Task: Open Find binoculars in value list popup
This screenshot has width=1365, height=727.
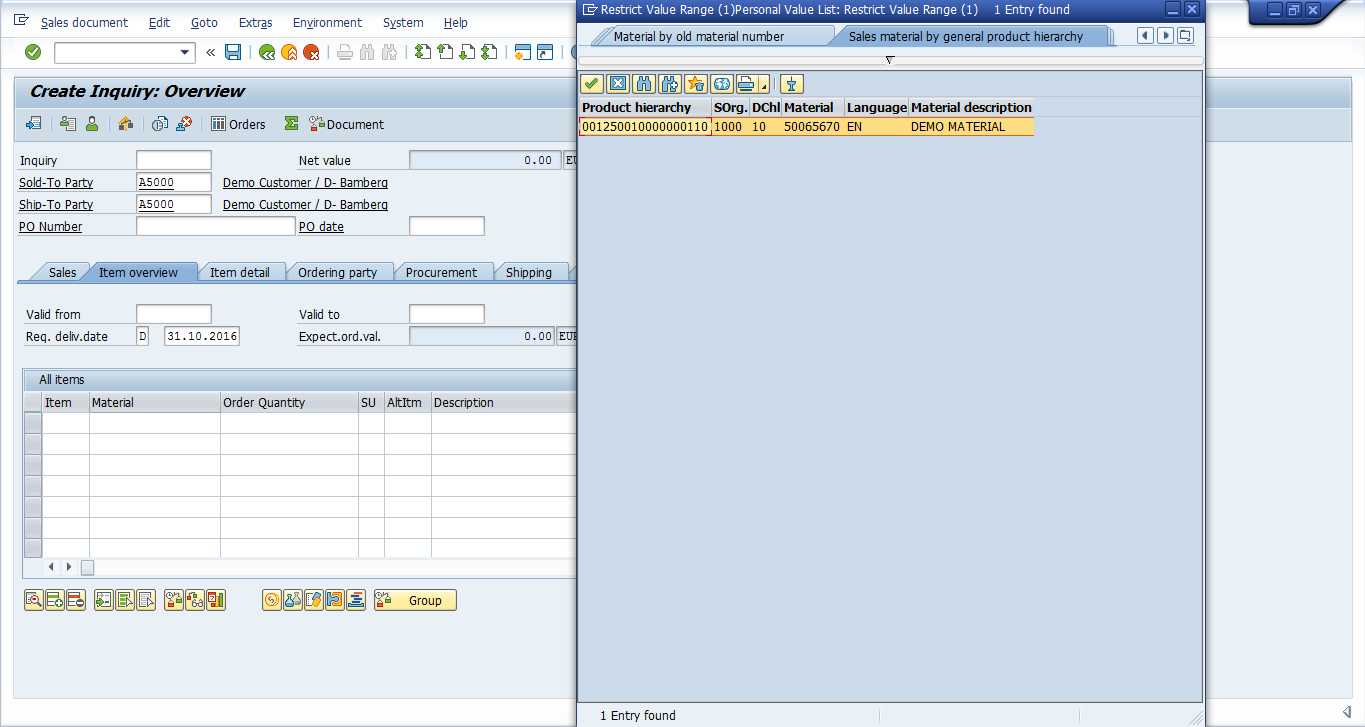Action: tap(644, 84)
